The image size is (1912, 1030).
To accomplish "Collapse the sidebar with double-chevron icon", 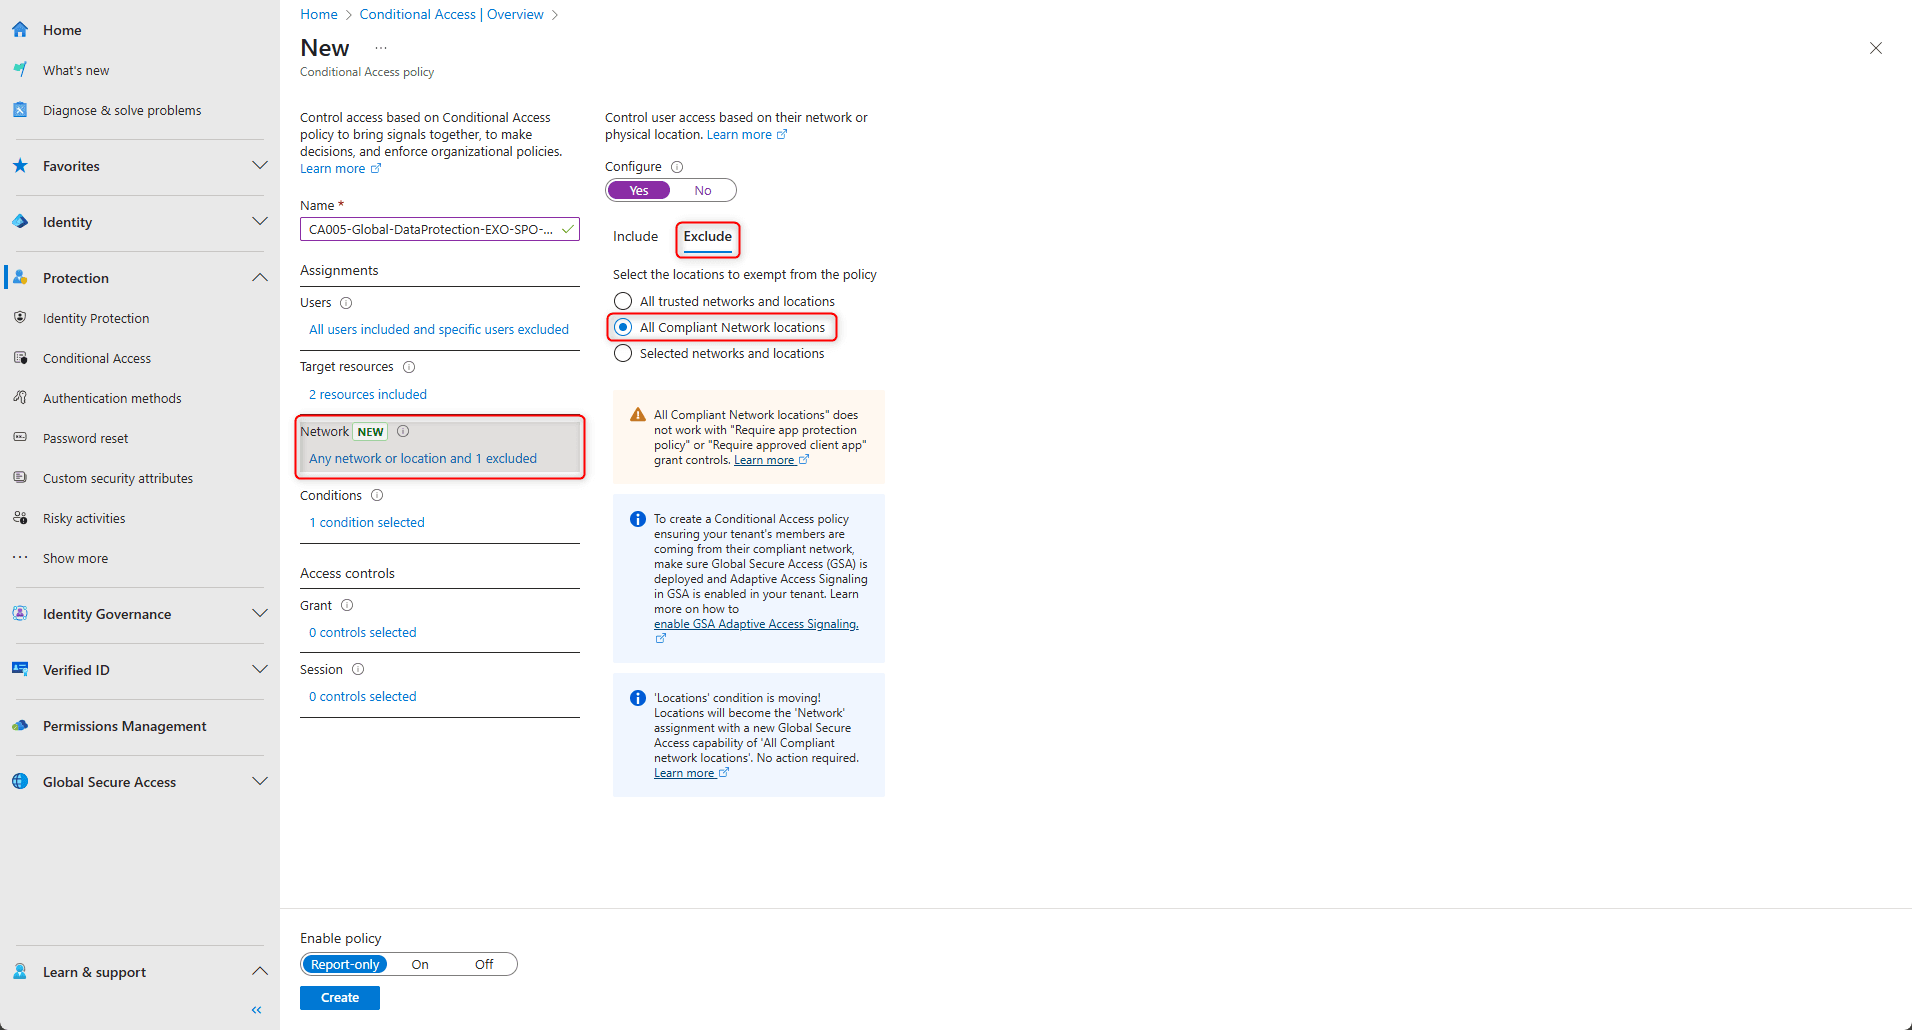I will click(x=257, y=1010).
